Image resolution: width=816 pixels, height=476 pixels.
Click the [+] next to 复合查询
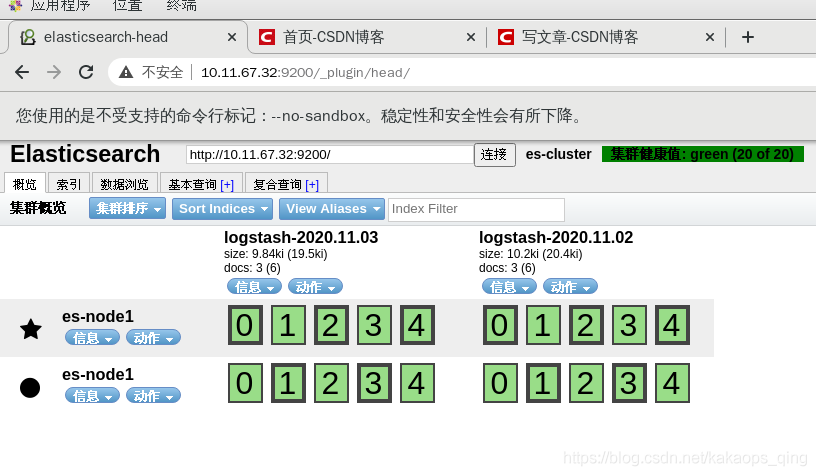(312, 185)
